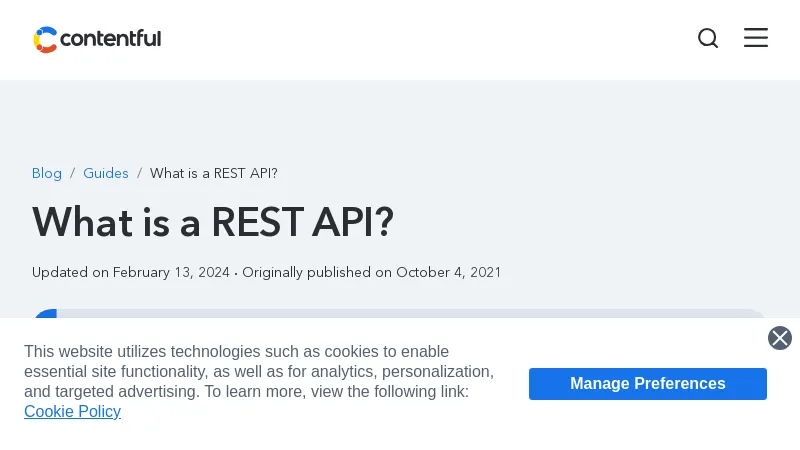Open the Guides breadcrumb link

click(106, 173)
